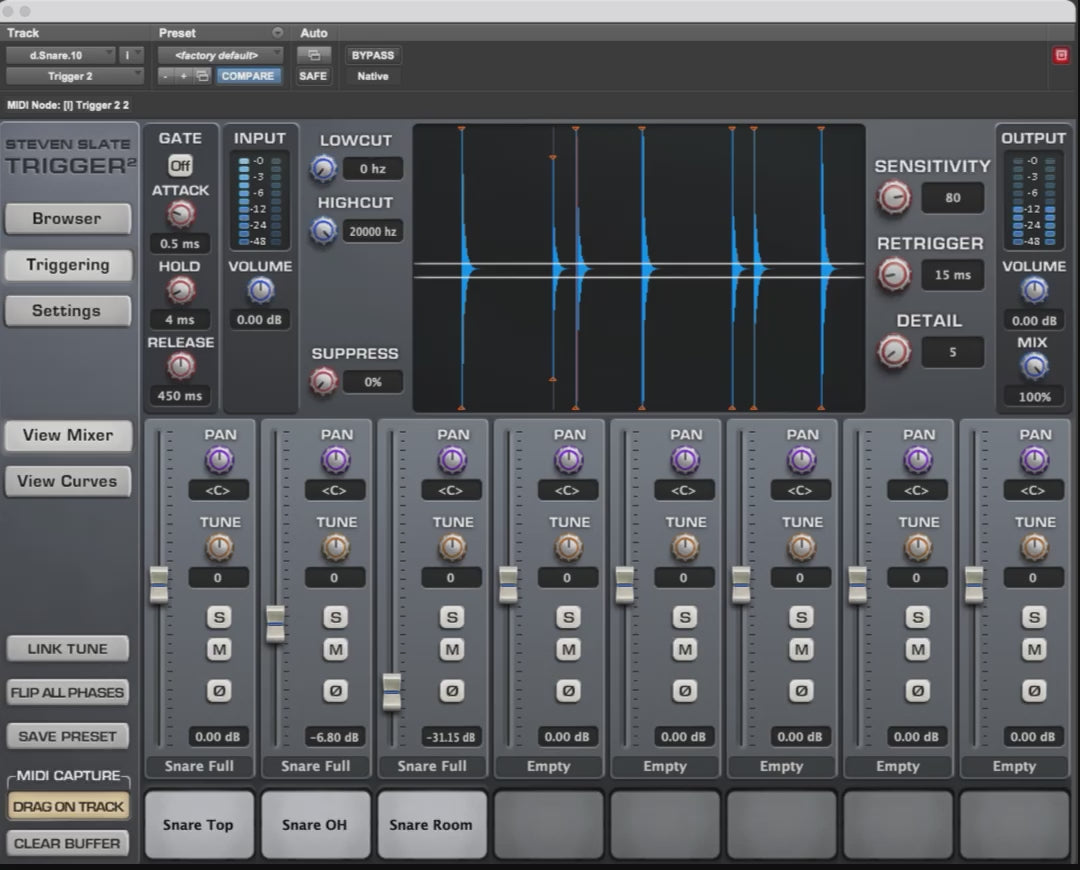
Task: Switch to View Curves
Action: point(68,481)
